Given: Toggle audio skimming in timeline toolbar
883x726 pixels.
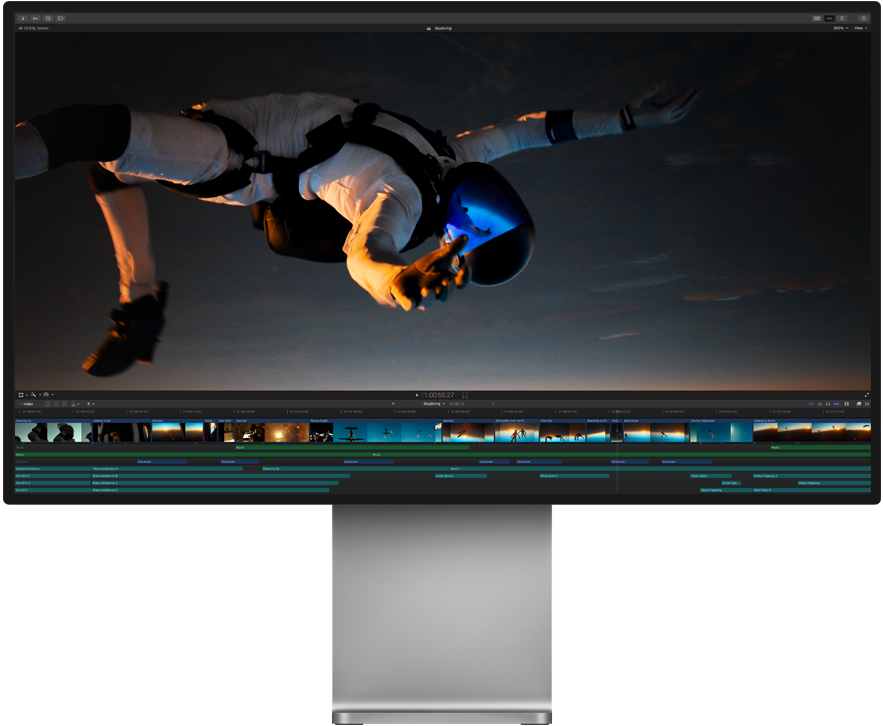Looking at the screenshot, I should (x=820, y=404).
